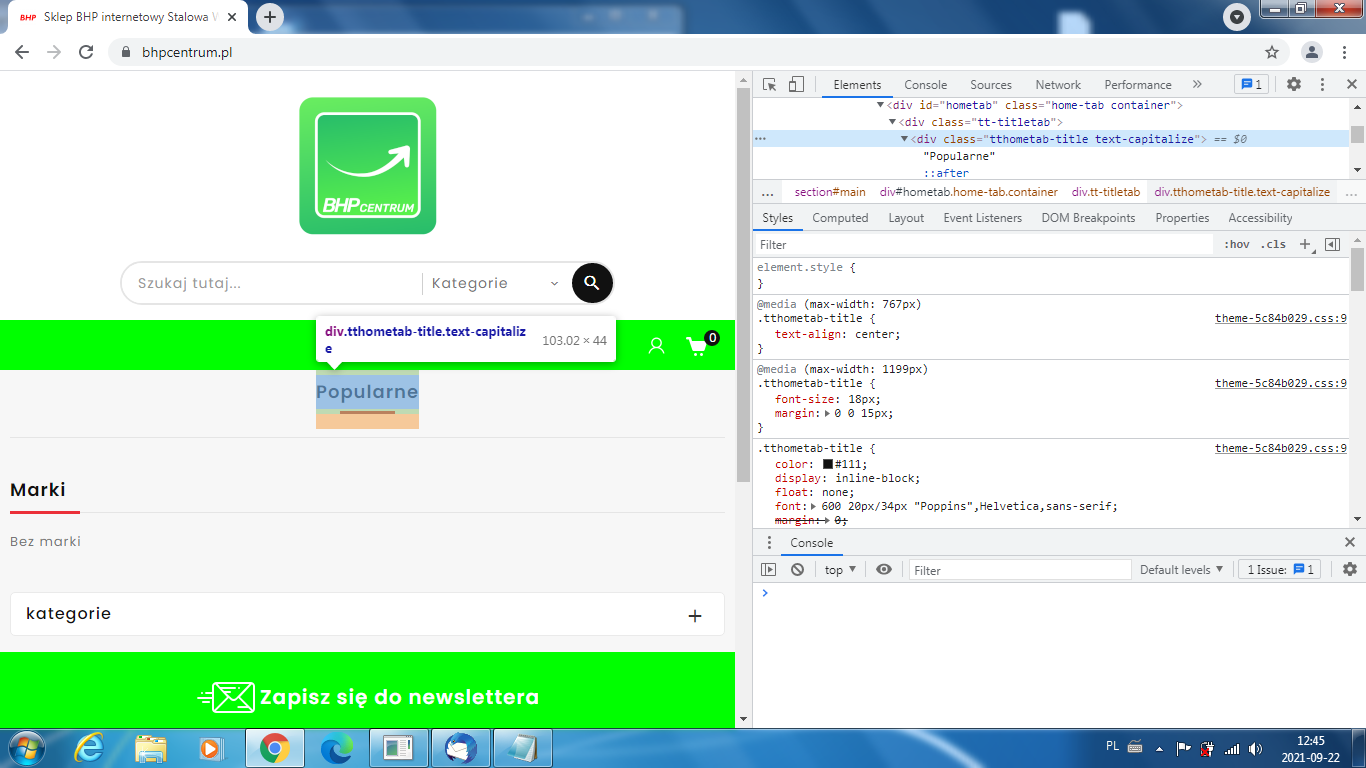1366x768 pixels.
Task: Click the inspect element picker icon
Action: (769, 85)
